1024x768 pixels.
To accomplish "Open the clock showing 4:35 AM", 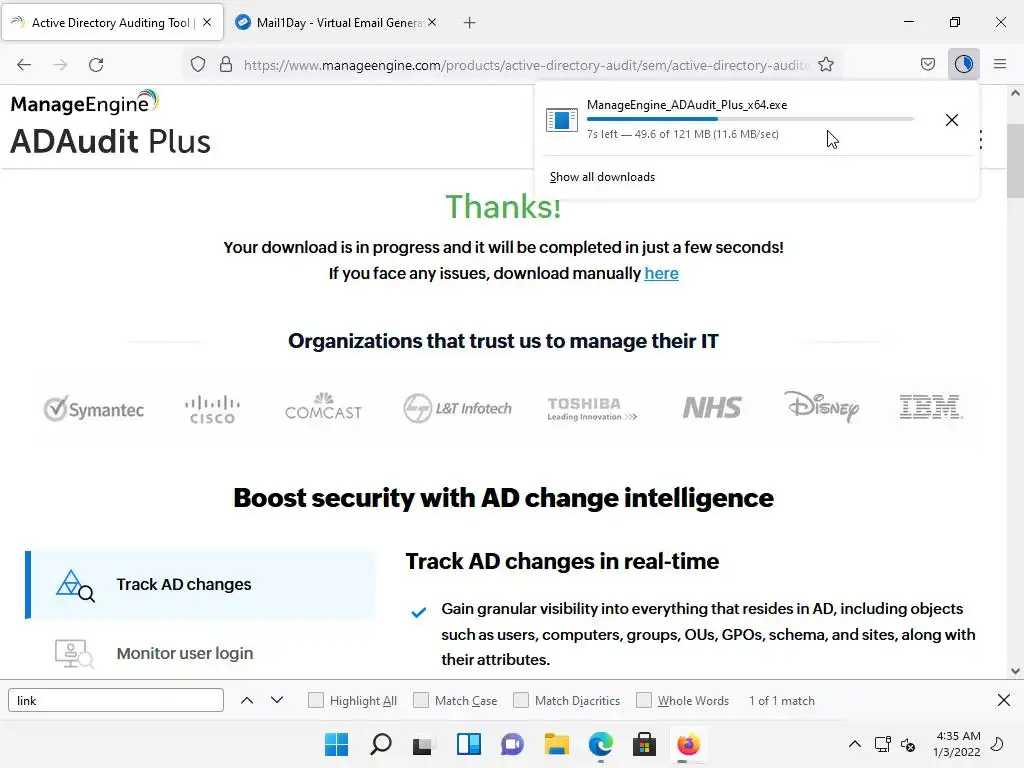I will 957,744.
